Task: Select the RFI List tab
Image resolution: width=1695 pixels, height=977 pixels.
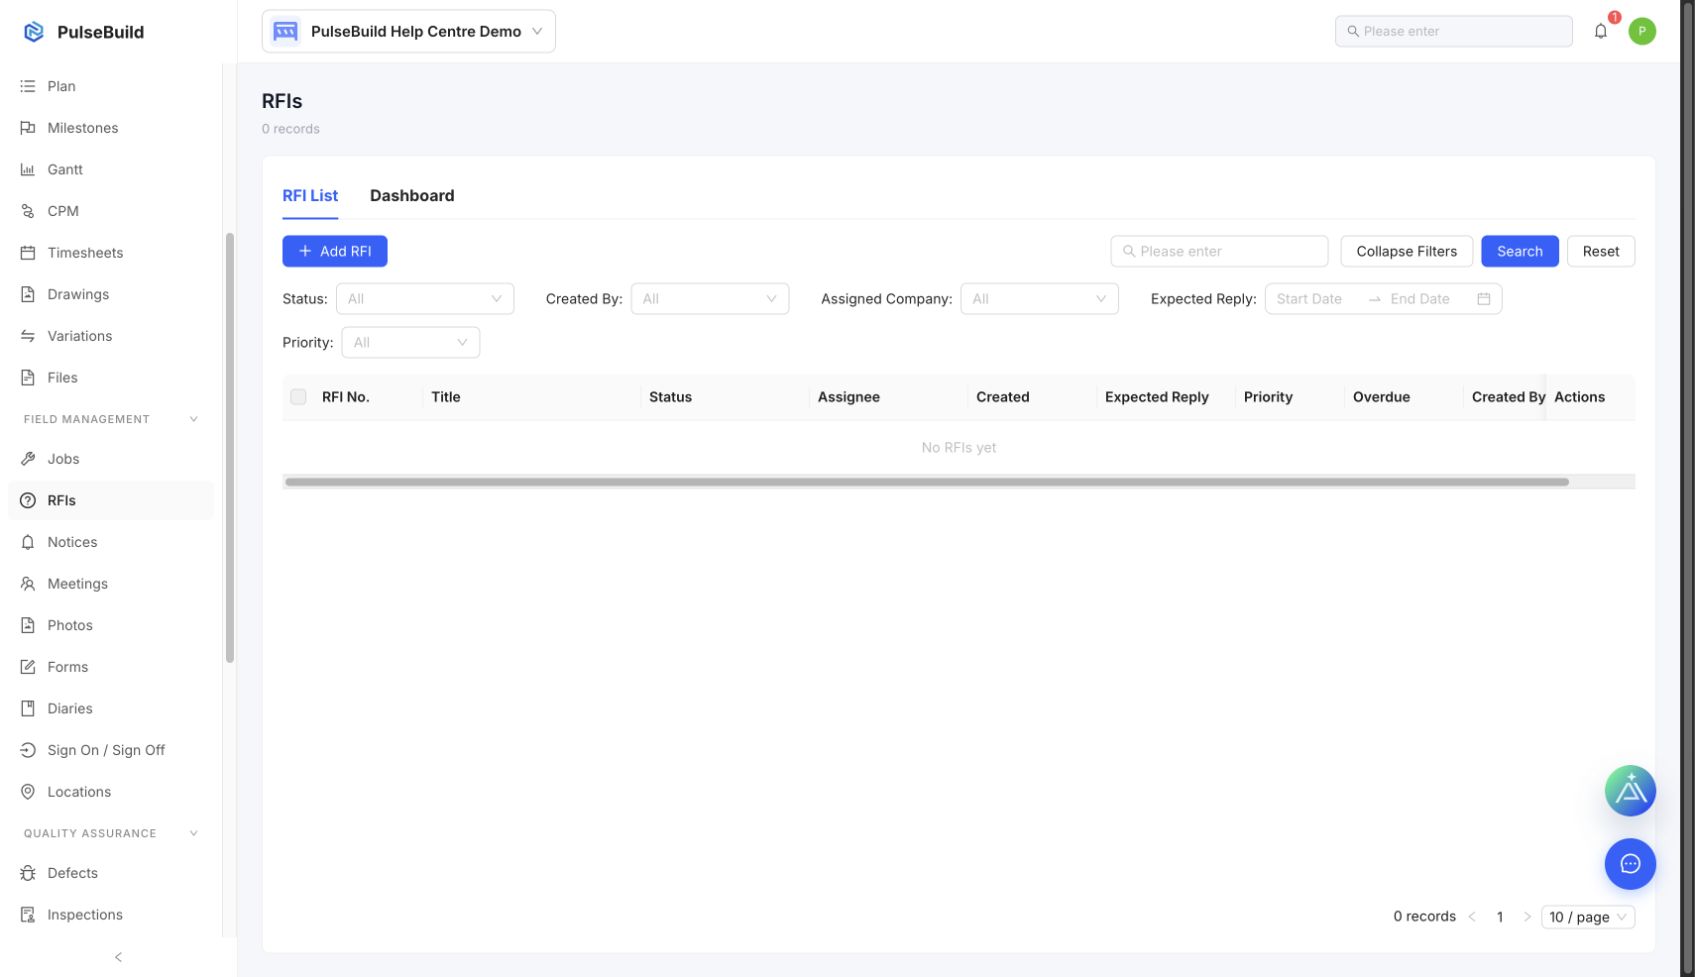Action: 310,196
